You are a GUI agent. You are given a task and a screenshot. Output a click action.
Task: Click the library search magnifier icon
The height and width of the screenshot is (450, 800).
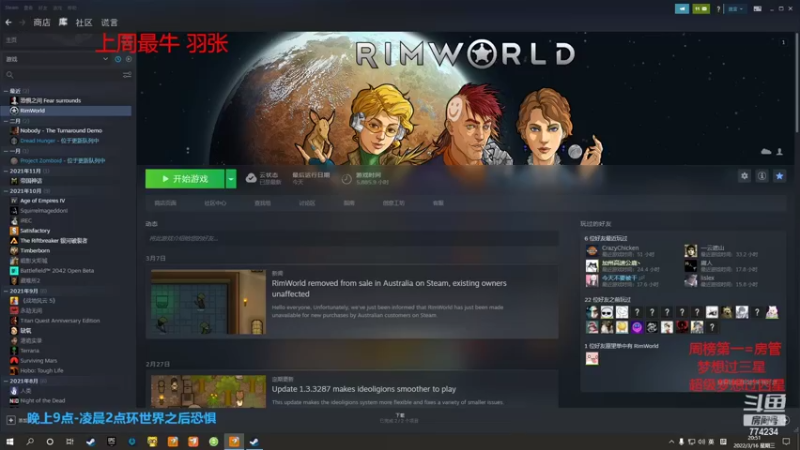10,75
